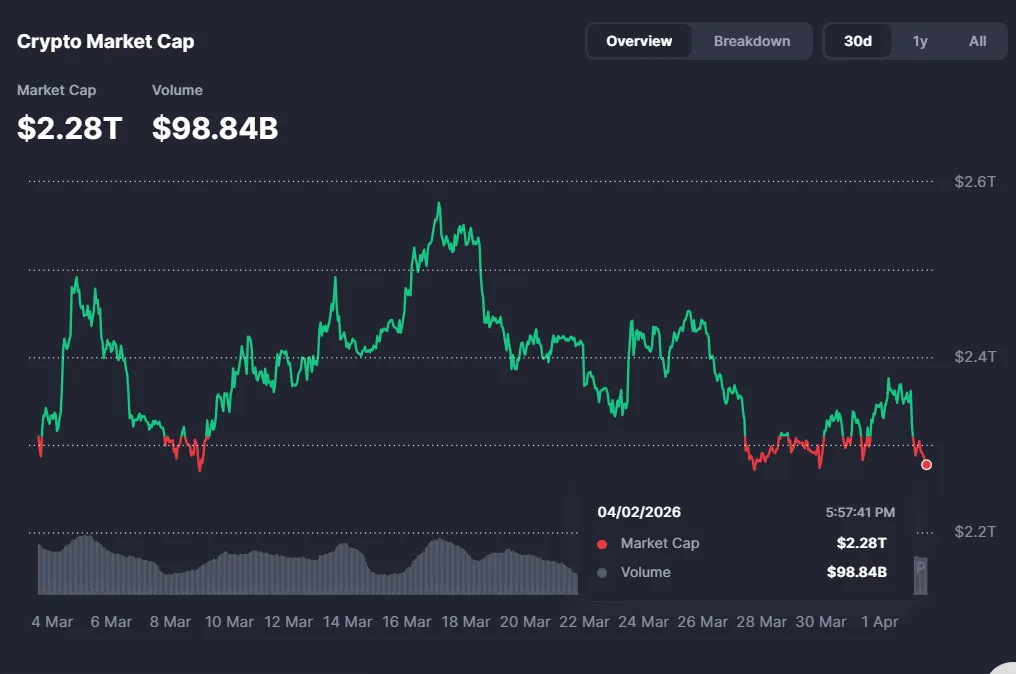Enable the All time range
Viewport: 1016px width, 674px height.
[x=977, y=41]
